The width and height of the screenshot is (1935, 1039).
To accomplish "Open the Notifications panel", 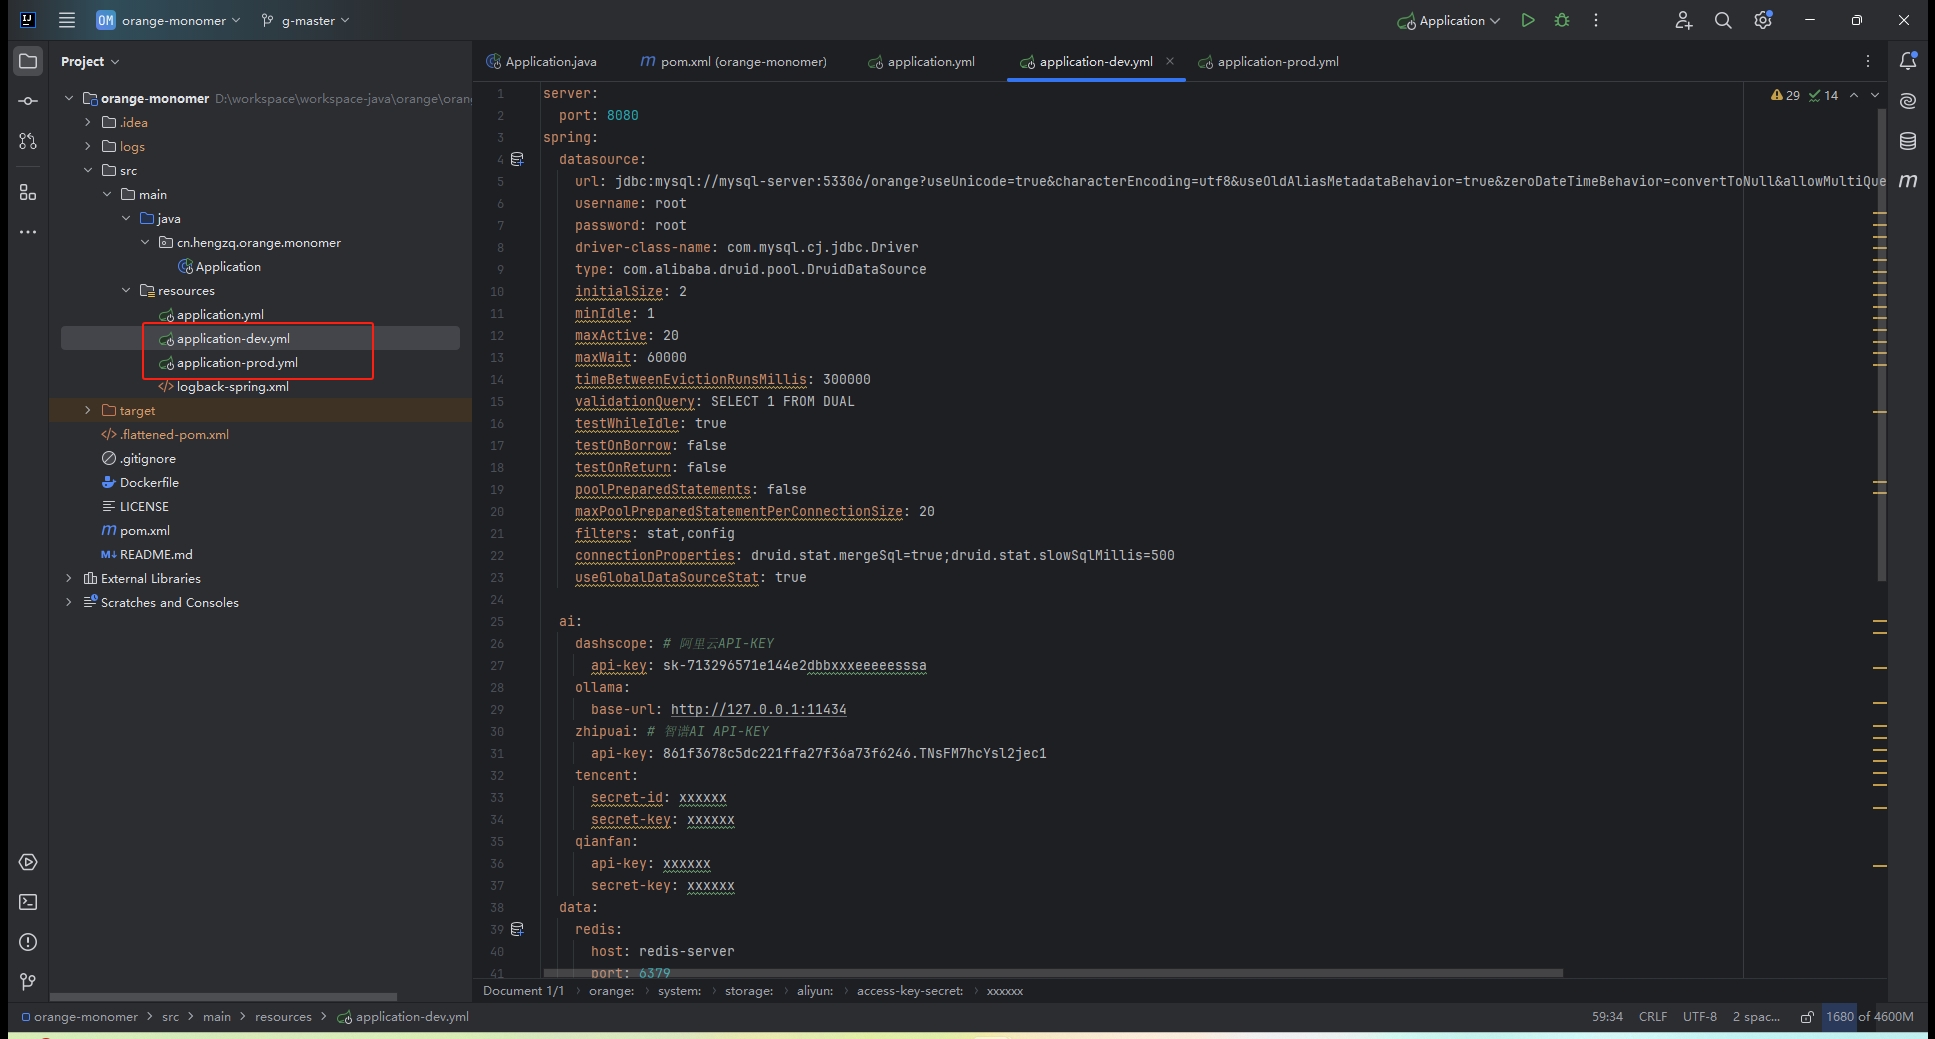I will click(1908, 61).
